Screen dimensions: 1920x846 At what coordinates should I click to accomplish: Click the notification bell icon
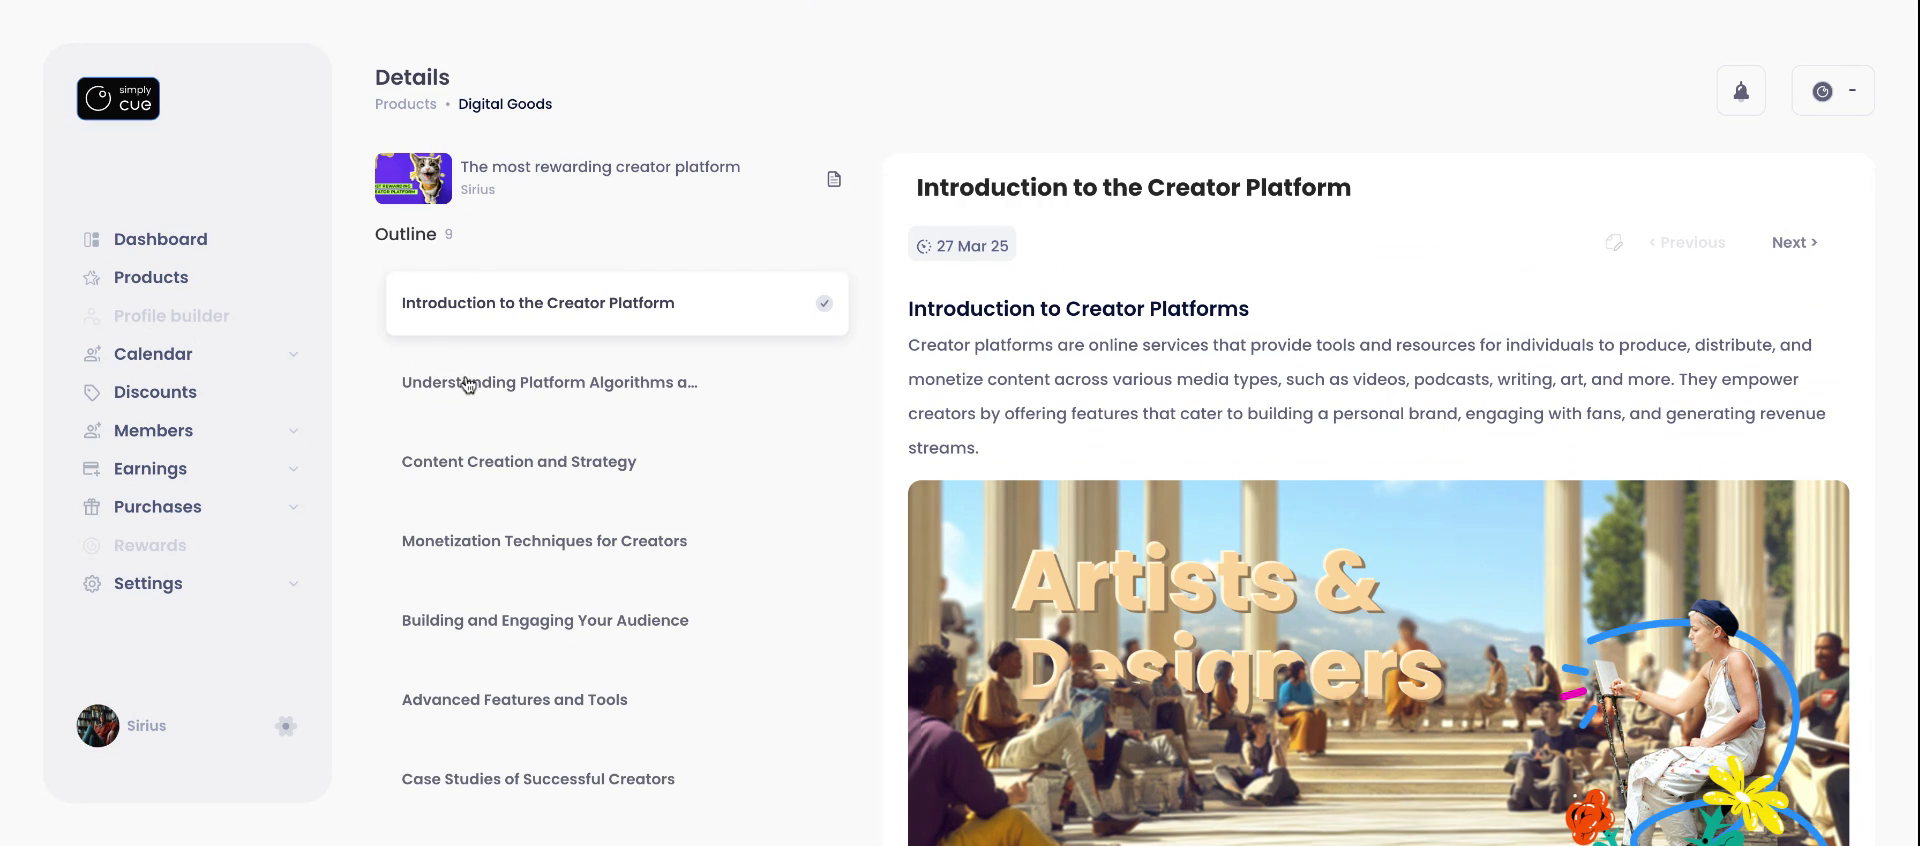click(x=1741, y=91)
